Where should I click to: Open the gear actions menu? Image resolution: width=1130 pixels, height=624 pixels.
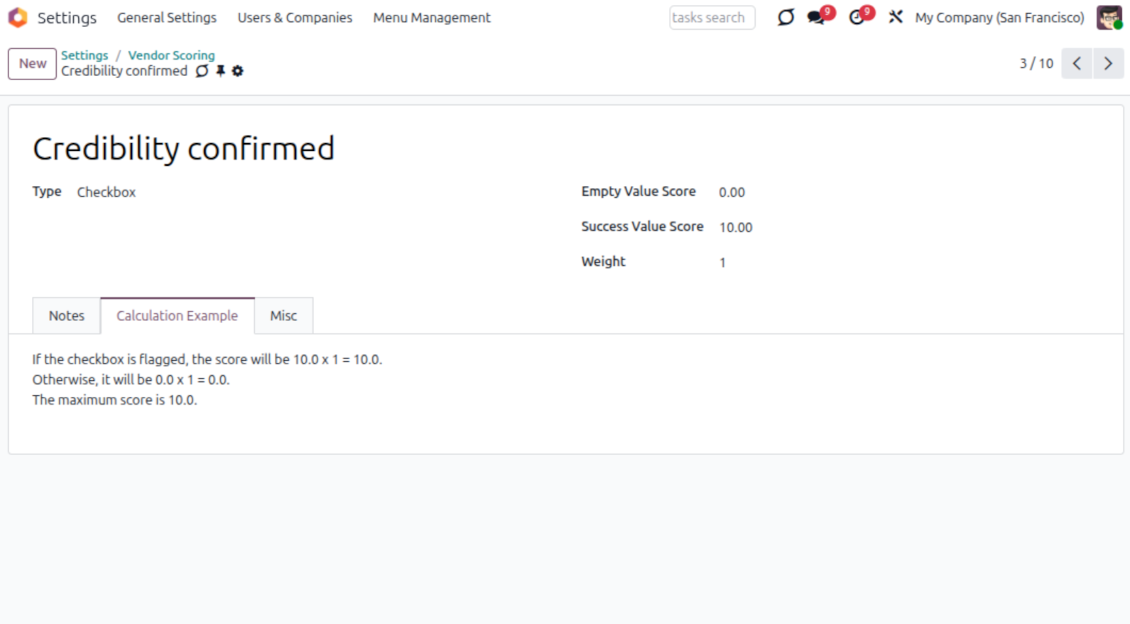pyautogui.click(x=238, y=71)
